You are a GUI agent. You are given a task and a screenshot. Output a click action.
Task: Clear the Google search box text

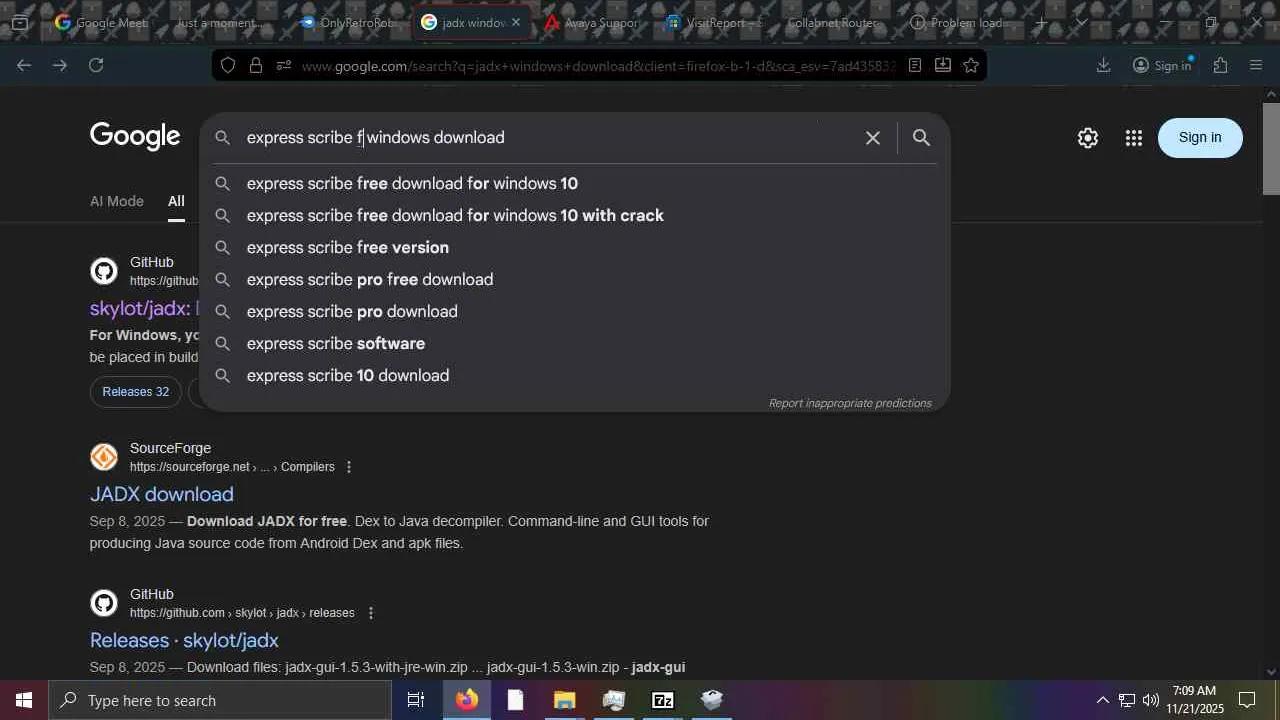click(x=873, y=138)
